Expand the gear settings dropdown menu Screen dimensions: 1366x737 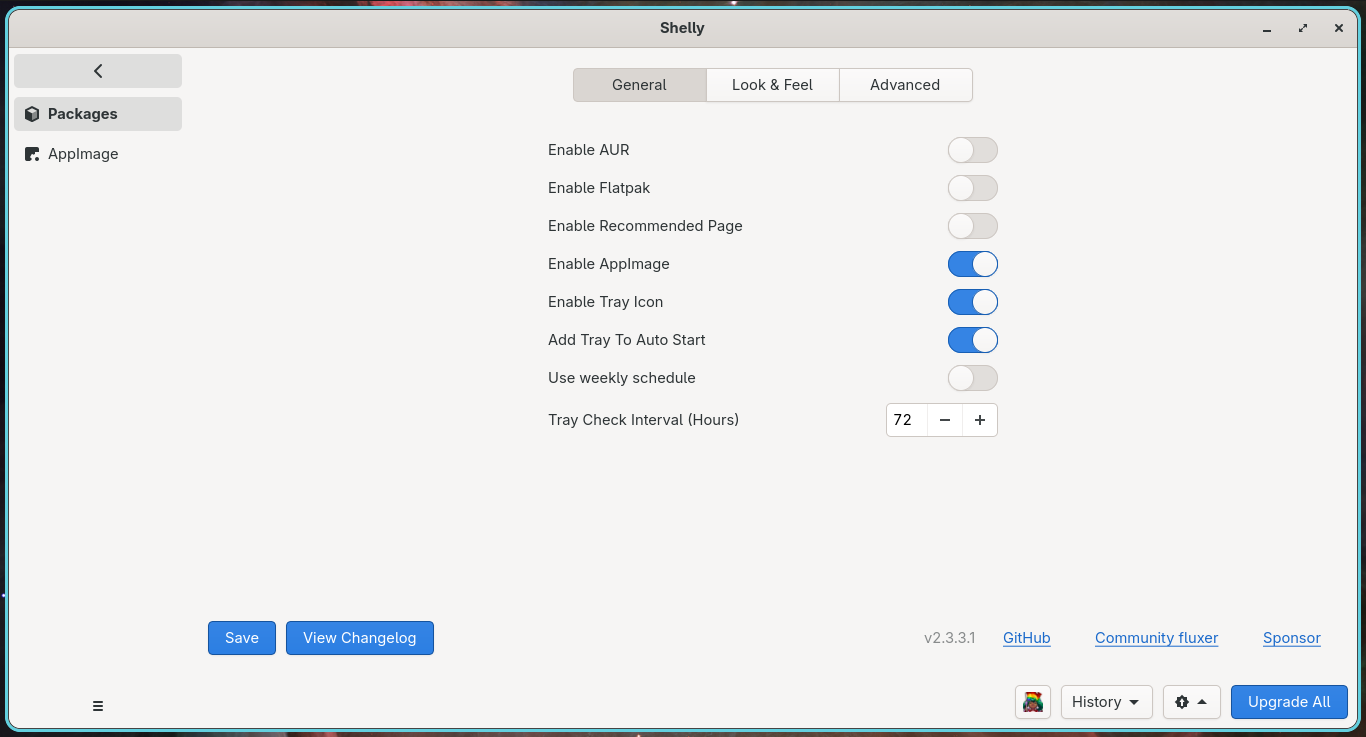pos(1192,702)
